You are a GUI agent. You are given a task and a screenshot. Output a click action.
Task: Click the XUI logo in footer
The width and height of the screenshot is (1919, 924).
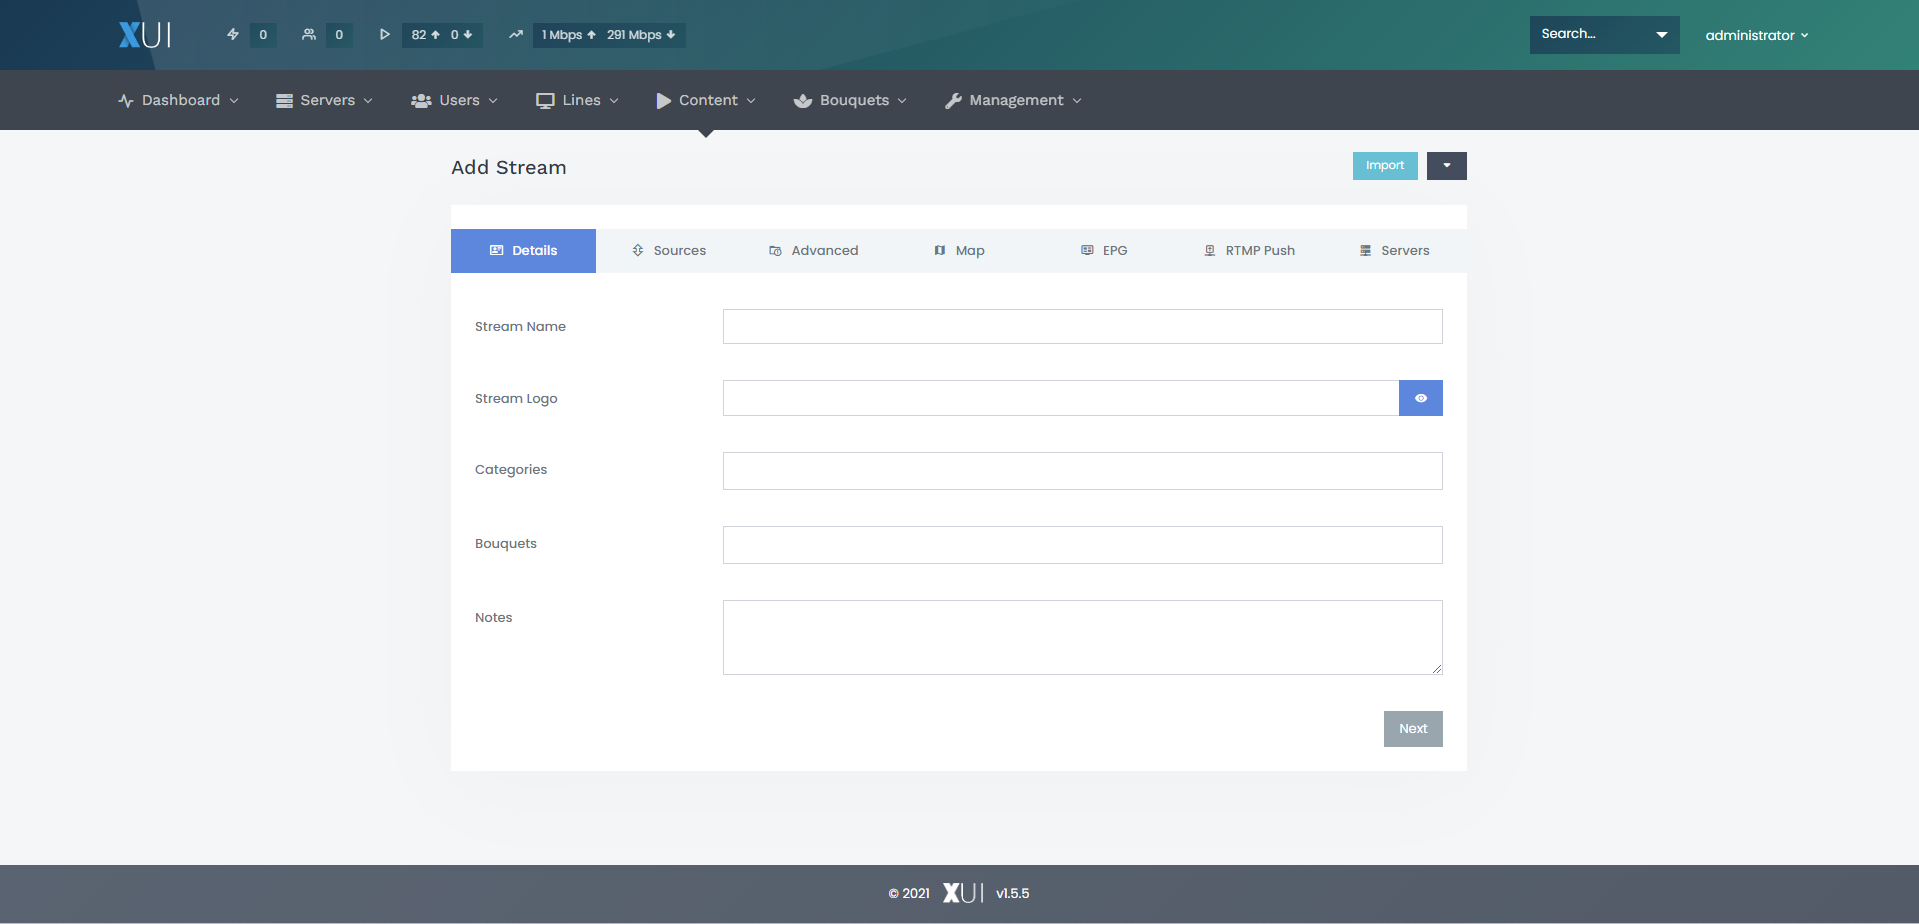click(x=963, y=893)
